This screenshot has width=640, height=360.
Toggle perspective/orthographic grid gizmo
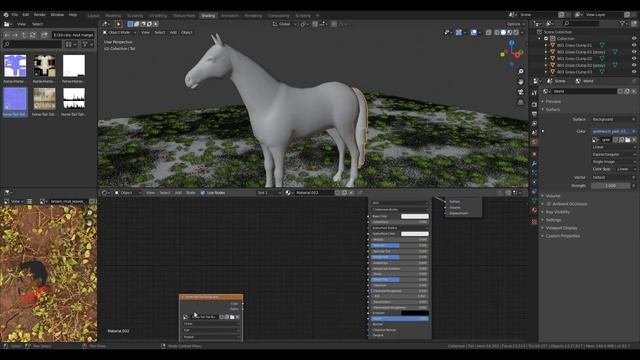click(x=520, y=102)
